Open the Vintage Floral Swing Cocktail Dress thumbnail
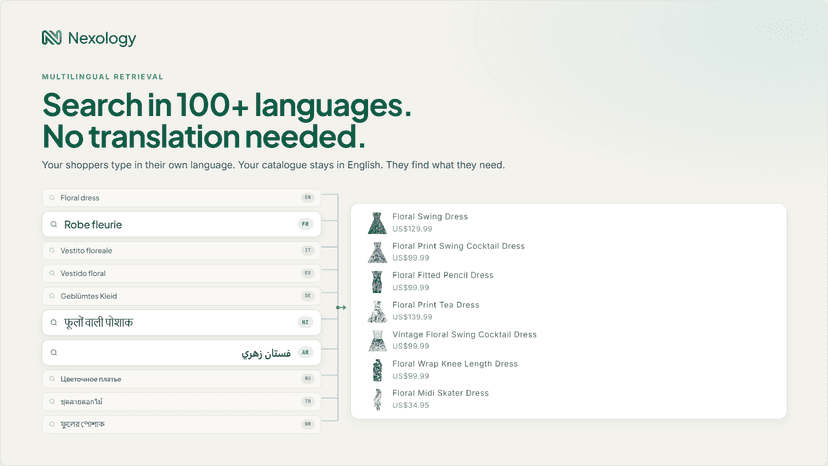Screen dimensions: 828x466 (x=377, y=341)
